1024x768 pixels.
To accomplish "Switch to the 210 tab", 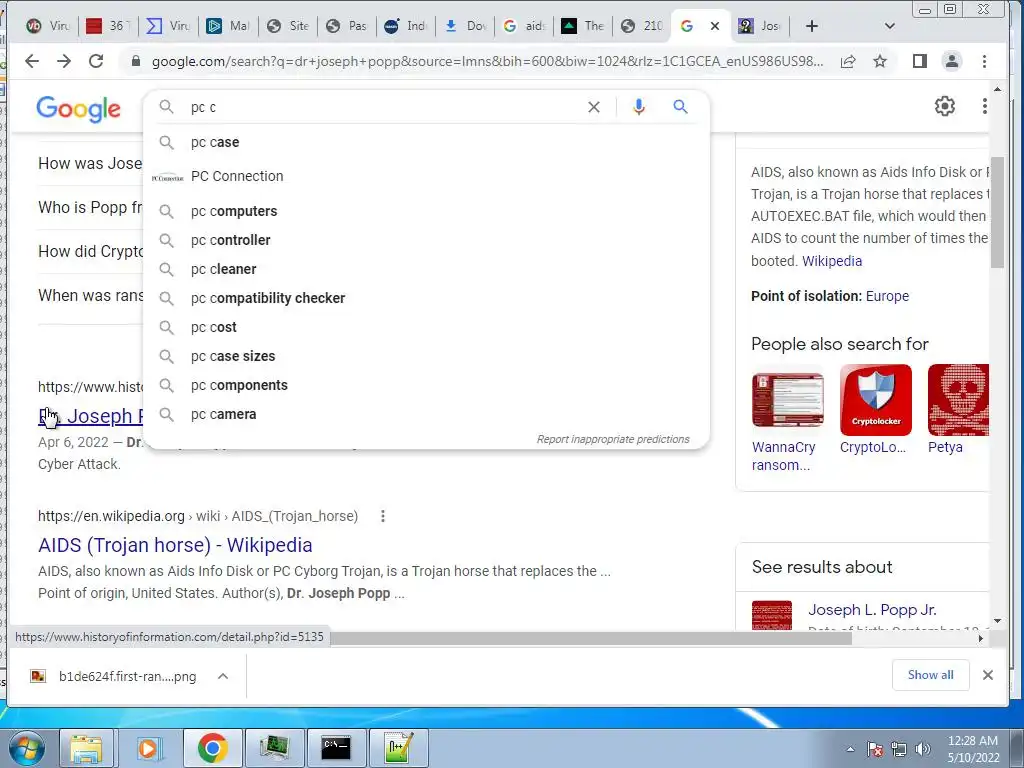I will (642, 26).
